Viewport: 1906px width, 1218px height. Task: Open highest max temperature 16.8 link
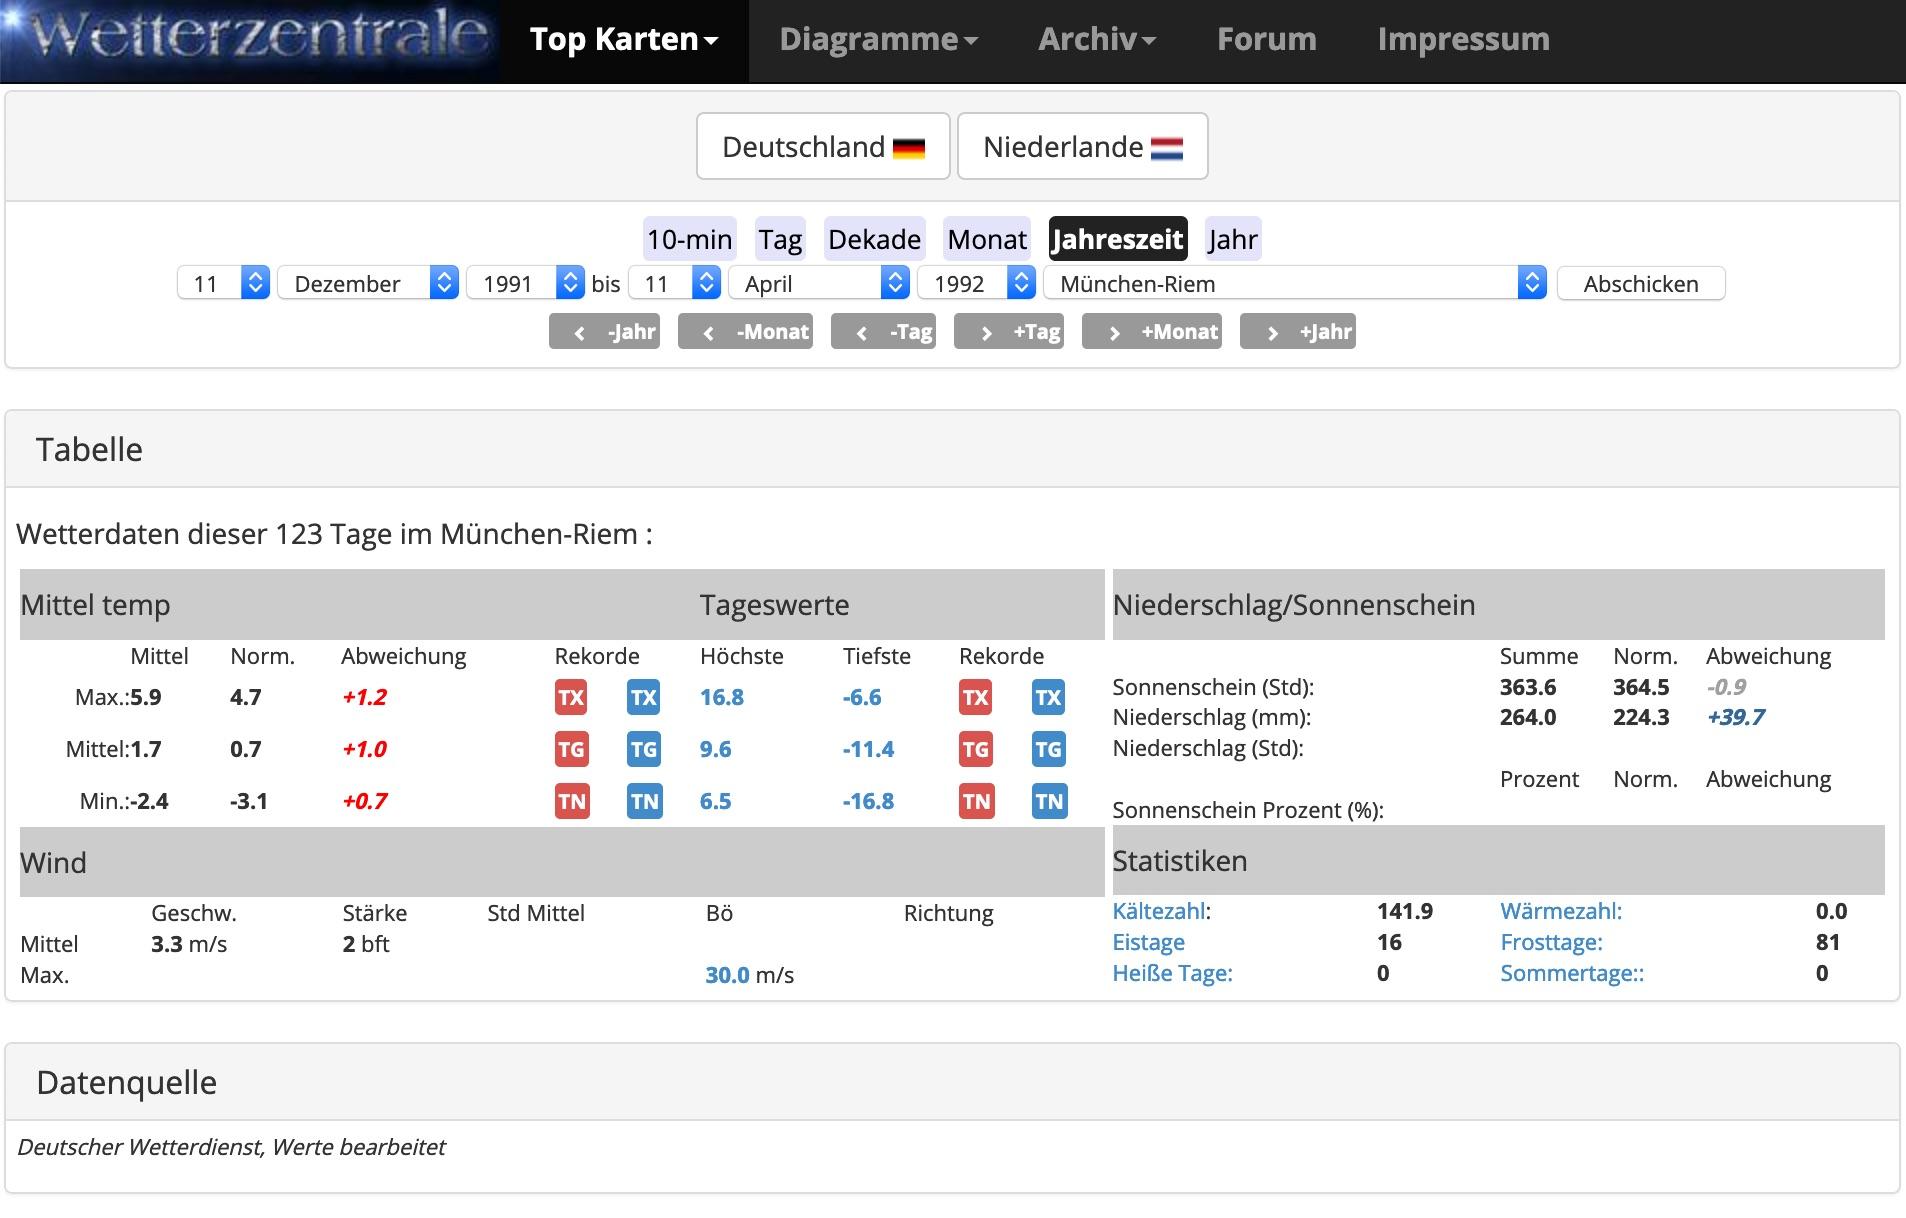(721, 697)
